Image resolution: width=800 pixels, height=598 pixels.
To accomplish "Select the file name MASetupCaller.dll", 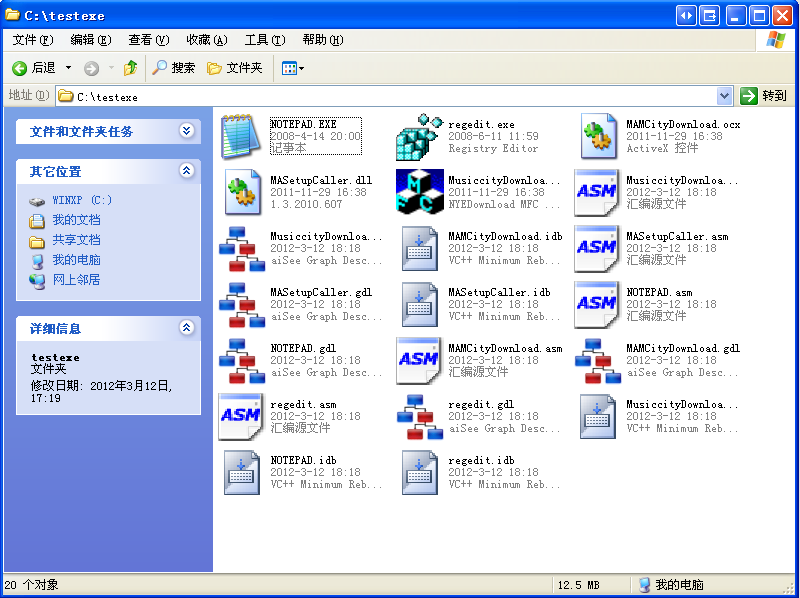I will tap(321, 181).
